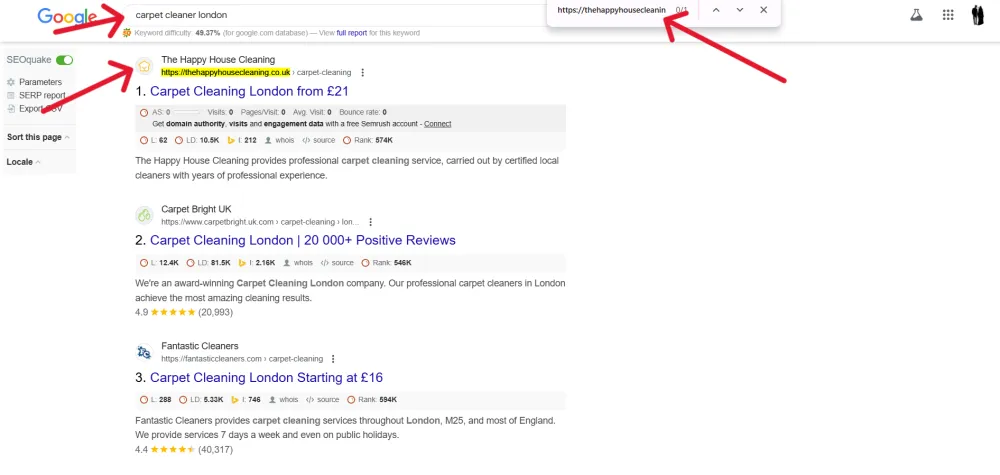This screenshot has width=1000, height=475.
Task: Expand the Locale section
Action: pos(24,162)
